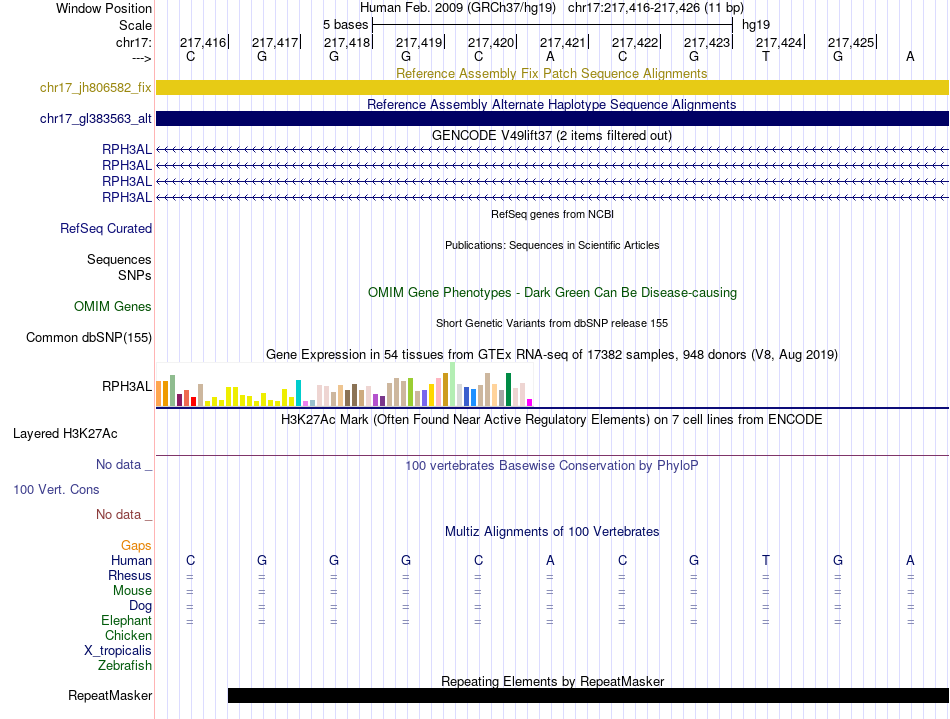Click the Scale label
The image size is (950, 719).
[x=135, y=25]
